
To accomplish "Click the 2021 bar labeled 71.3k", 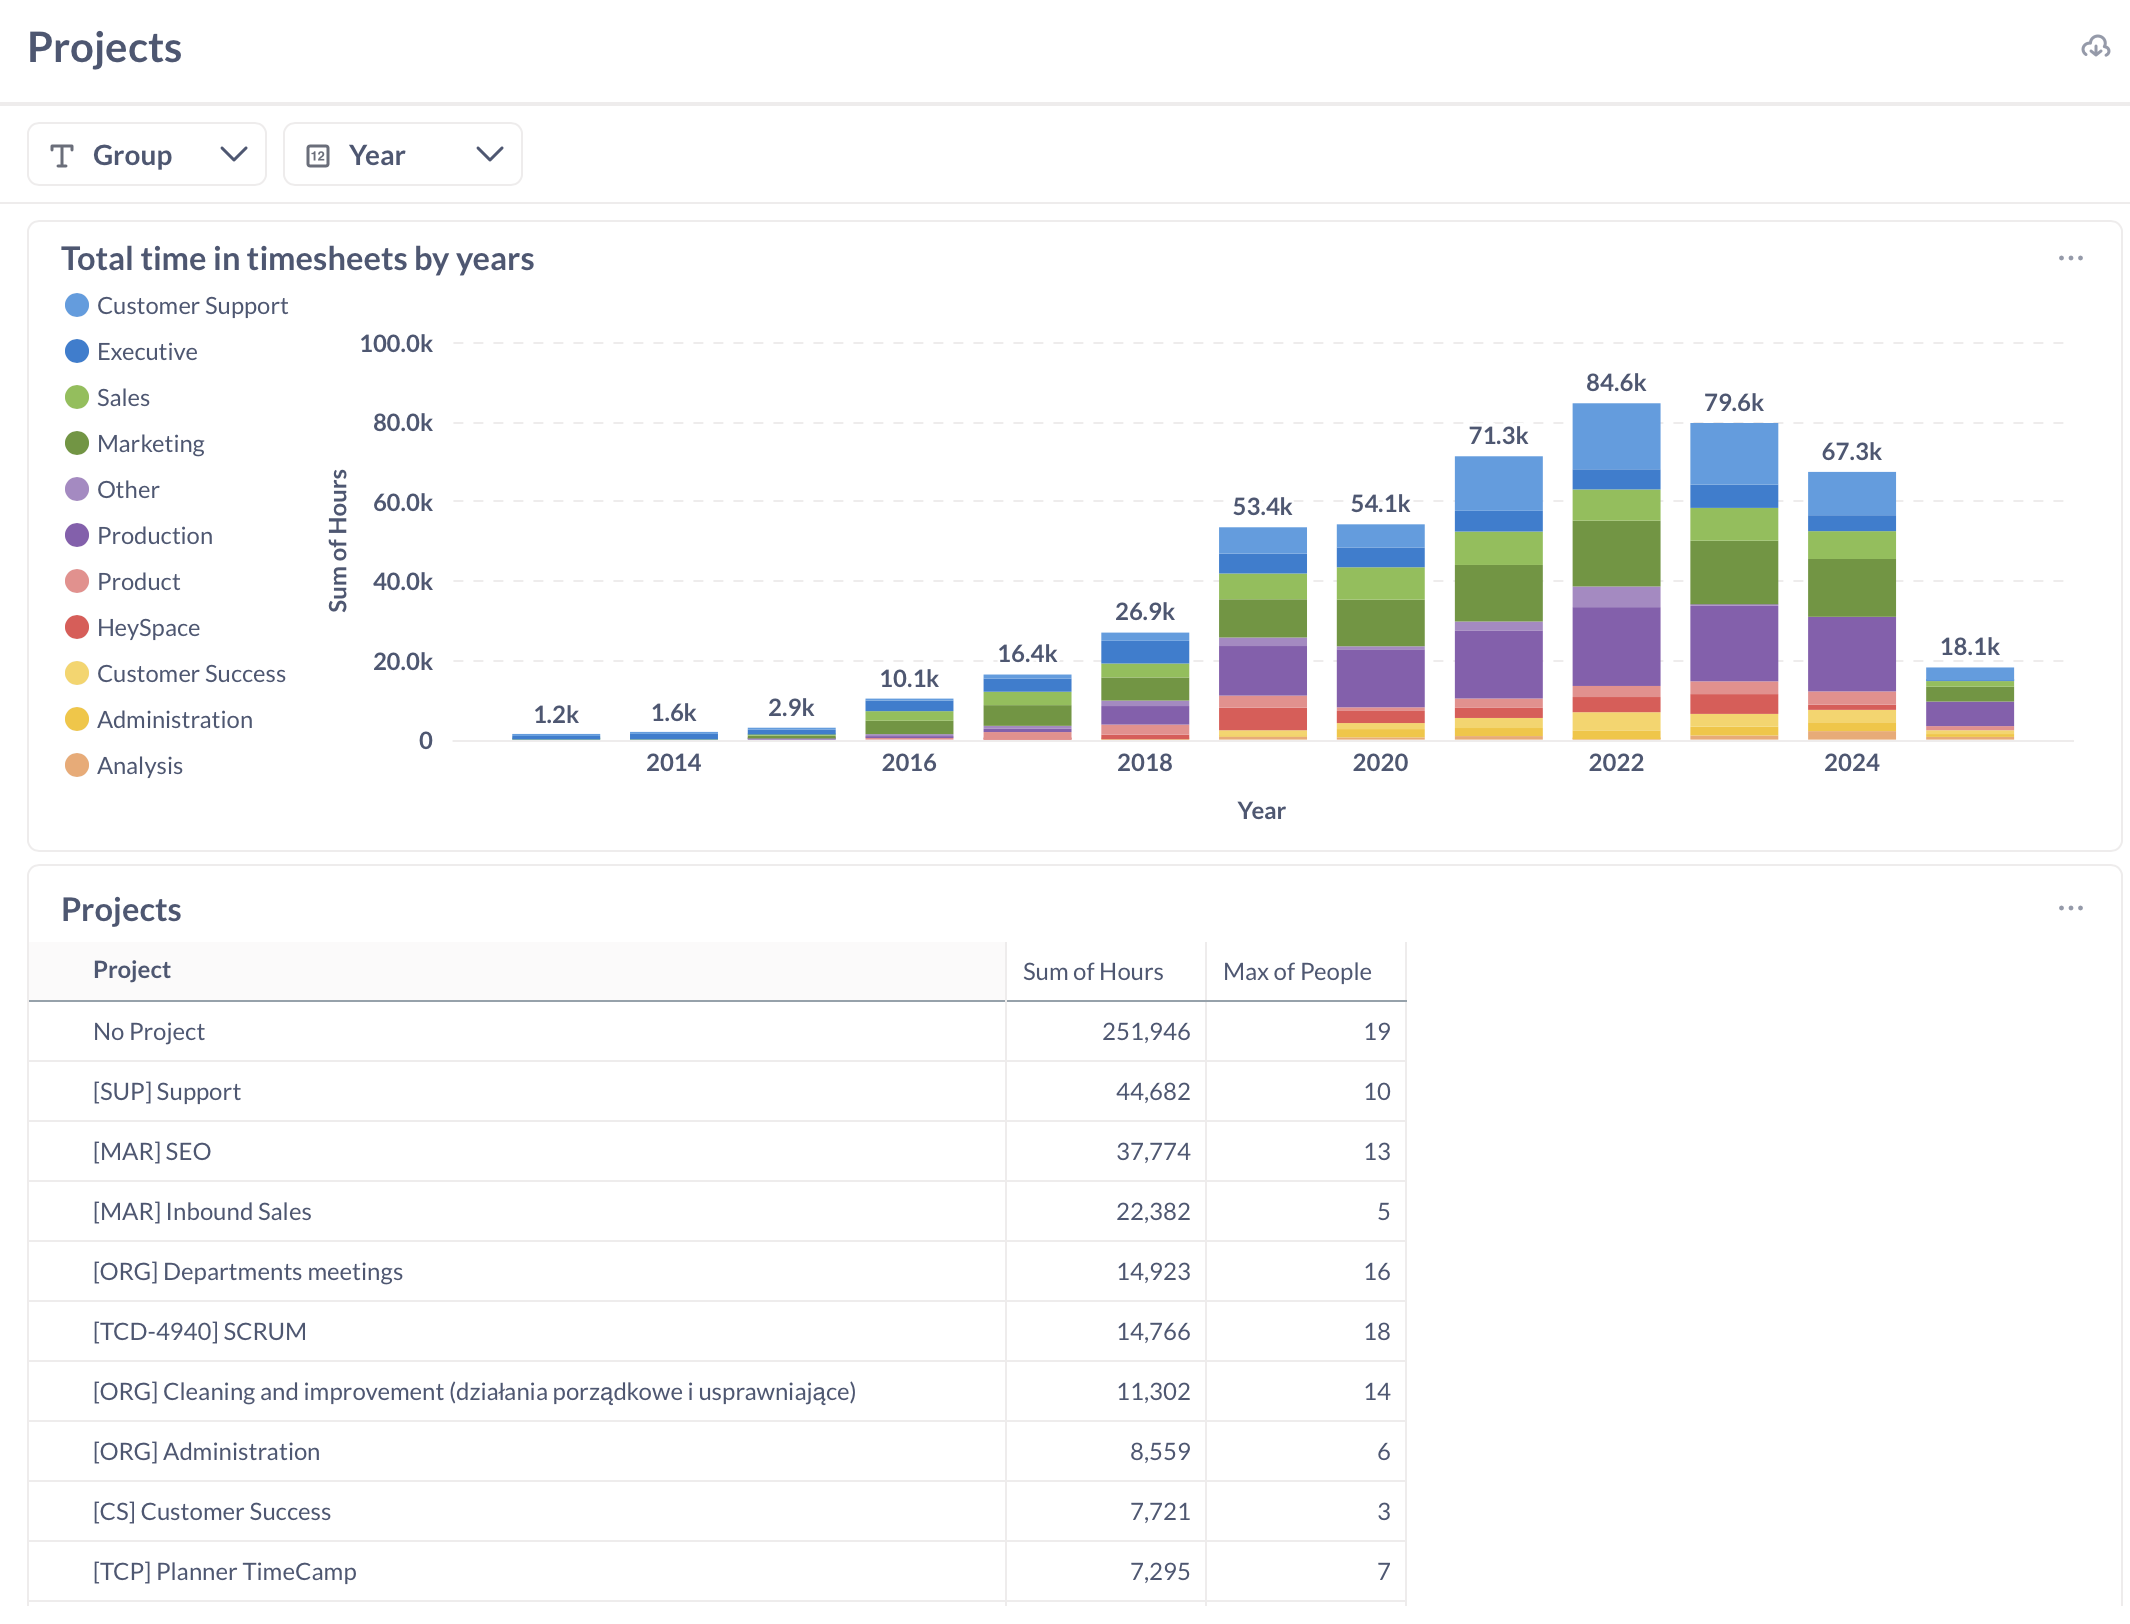I will [x=1498, y=598].
